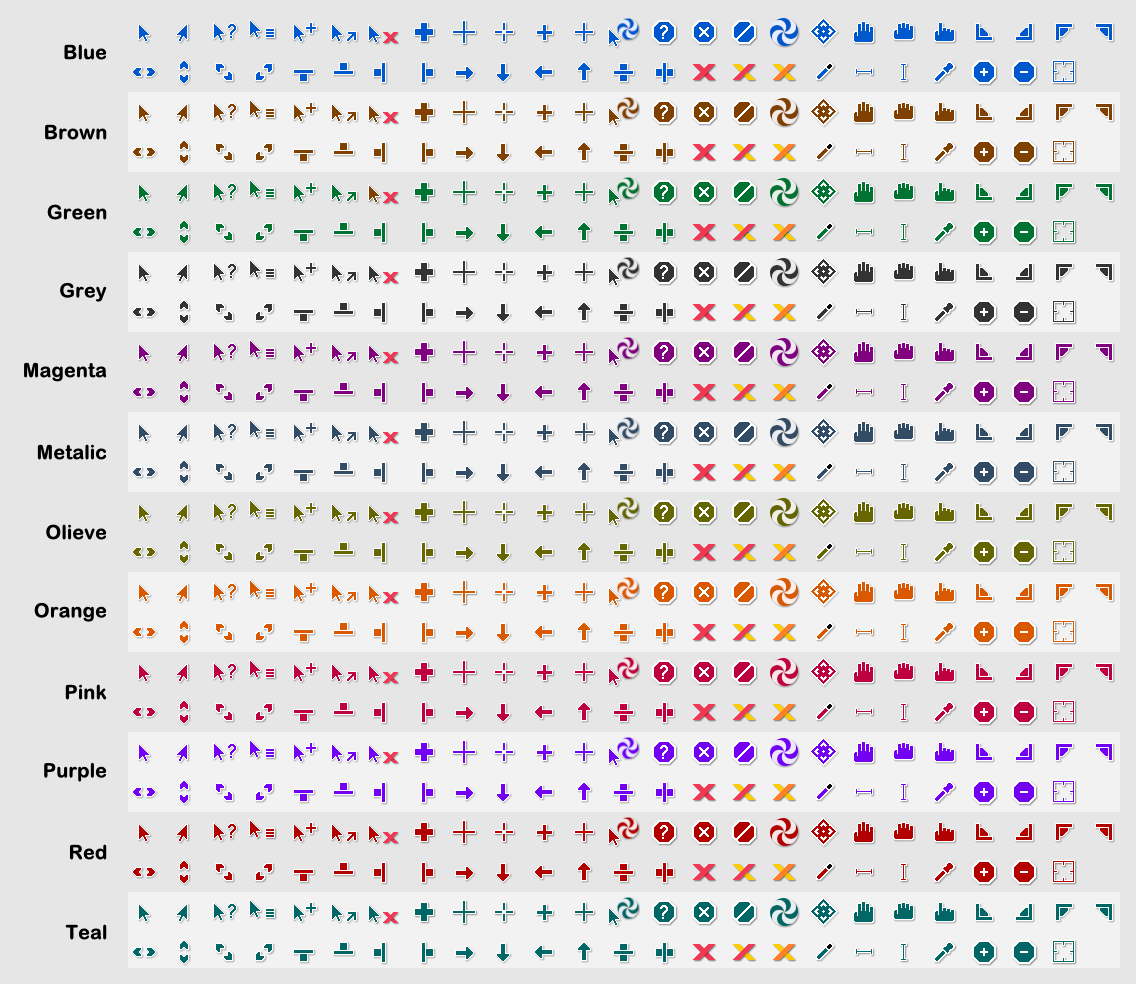
Task: Choose the grey pencil cursor
Action: pyautogui.click(x=824, y=312)
